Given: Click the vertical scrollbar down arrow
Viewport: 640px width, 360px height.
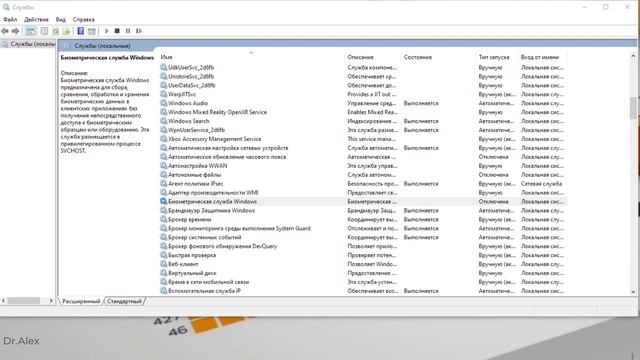Looking at the screenshot, I should (633, 292).
